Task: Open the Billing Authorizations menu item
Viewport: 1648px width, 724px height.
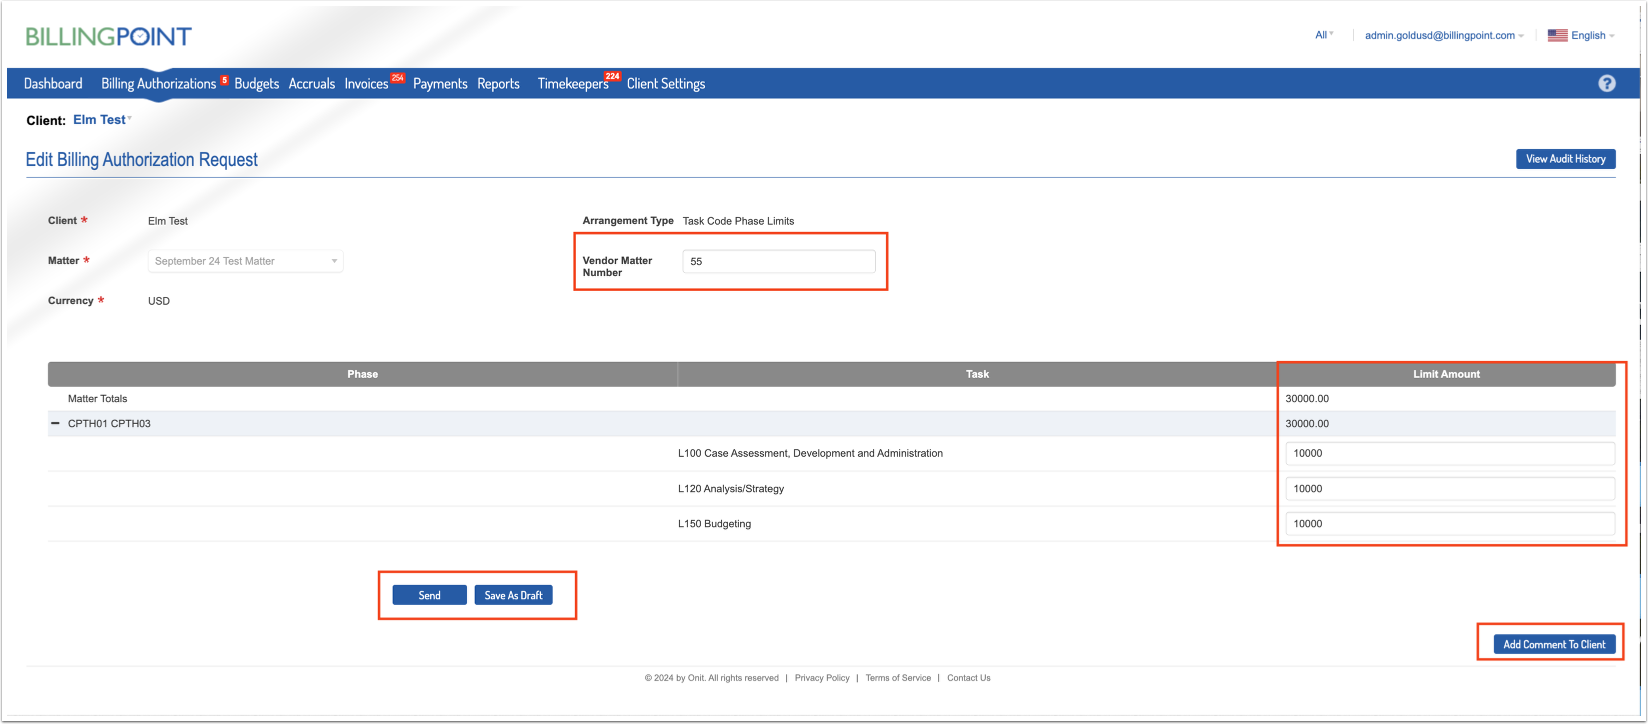Action: 159,84
